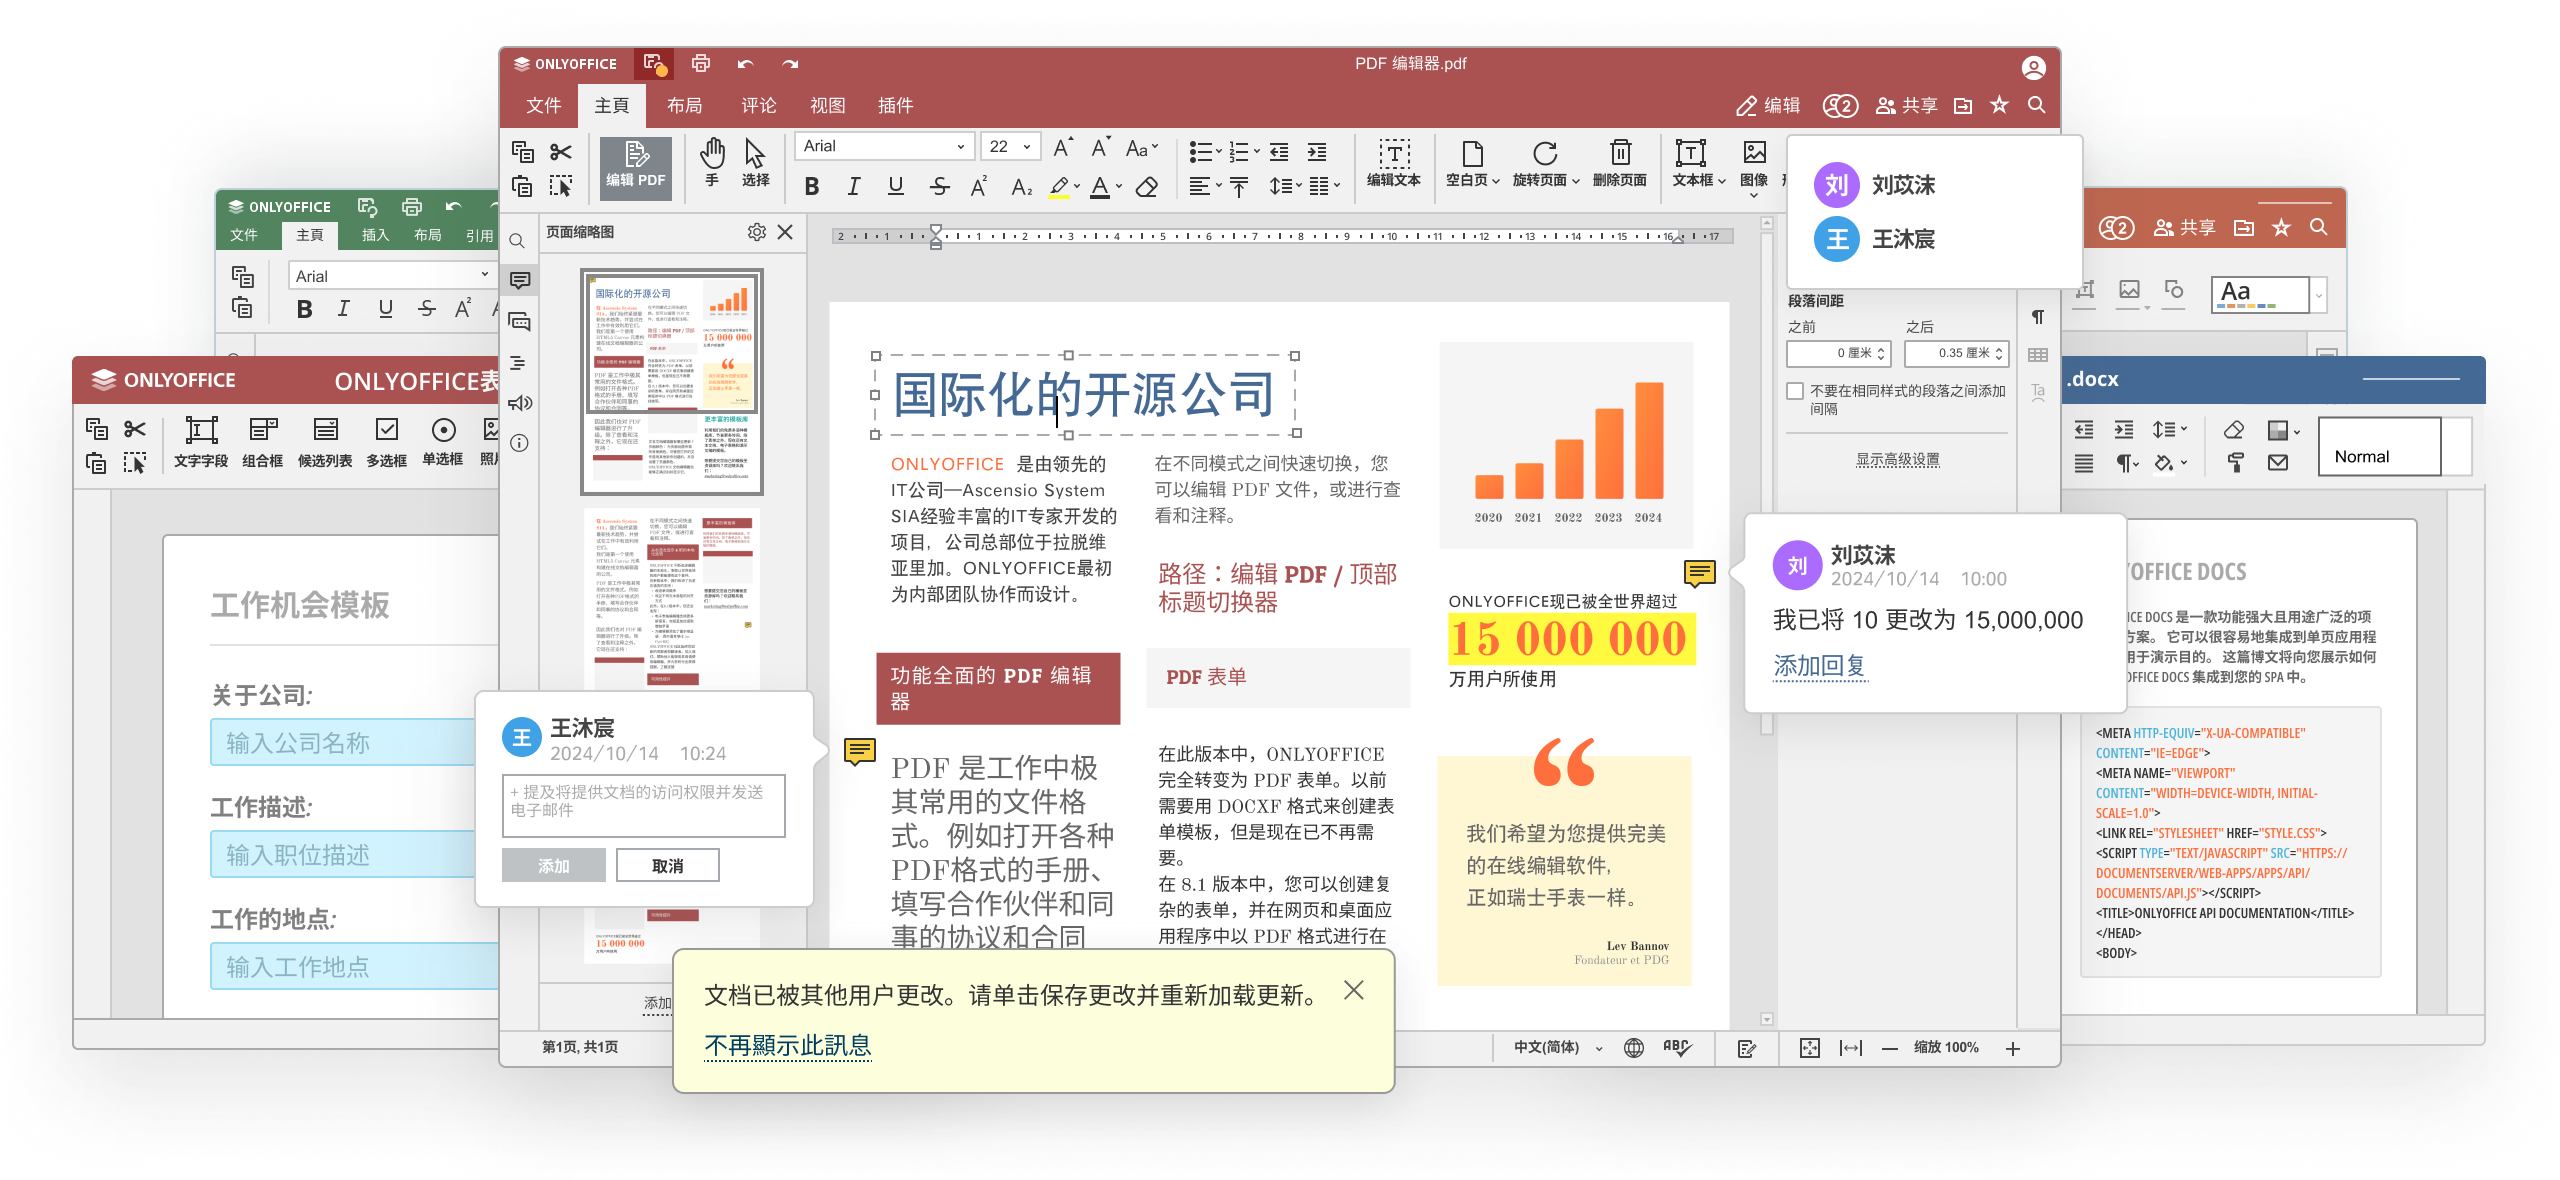Screen dimensions: 2560x1180
Task: Close the document changed notification
Action: click(1354, 990)
